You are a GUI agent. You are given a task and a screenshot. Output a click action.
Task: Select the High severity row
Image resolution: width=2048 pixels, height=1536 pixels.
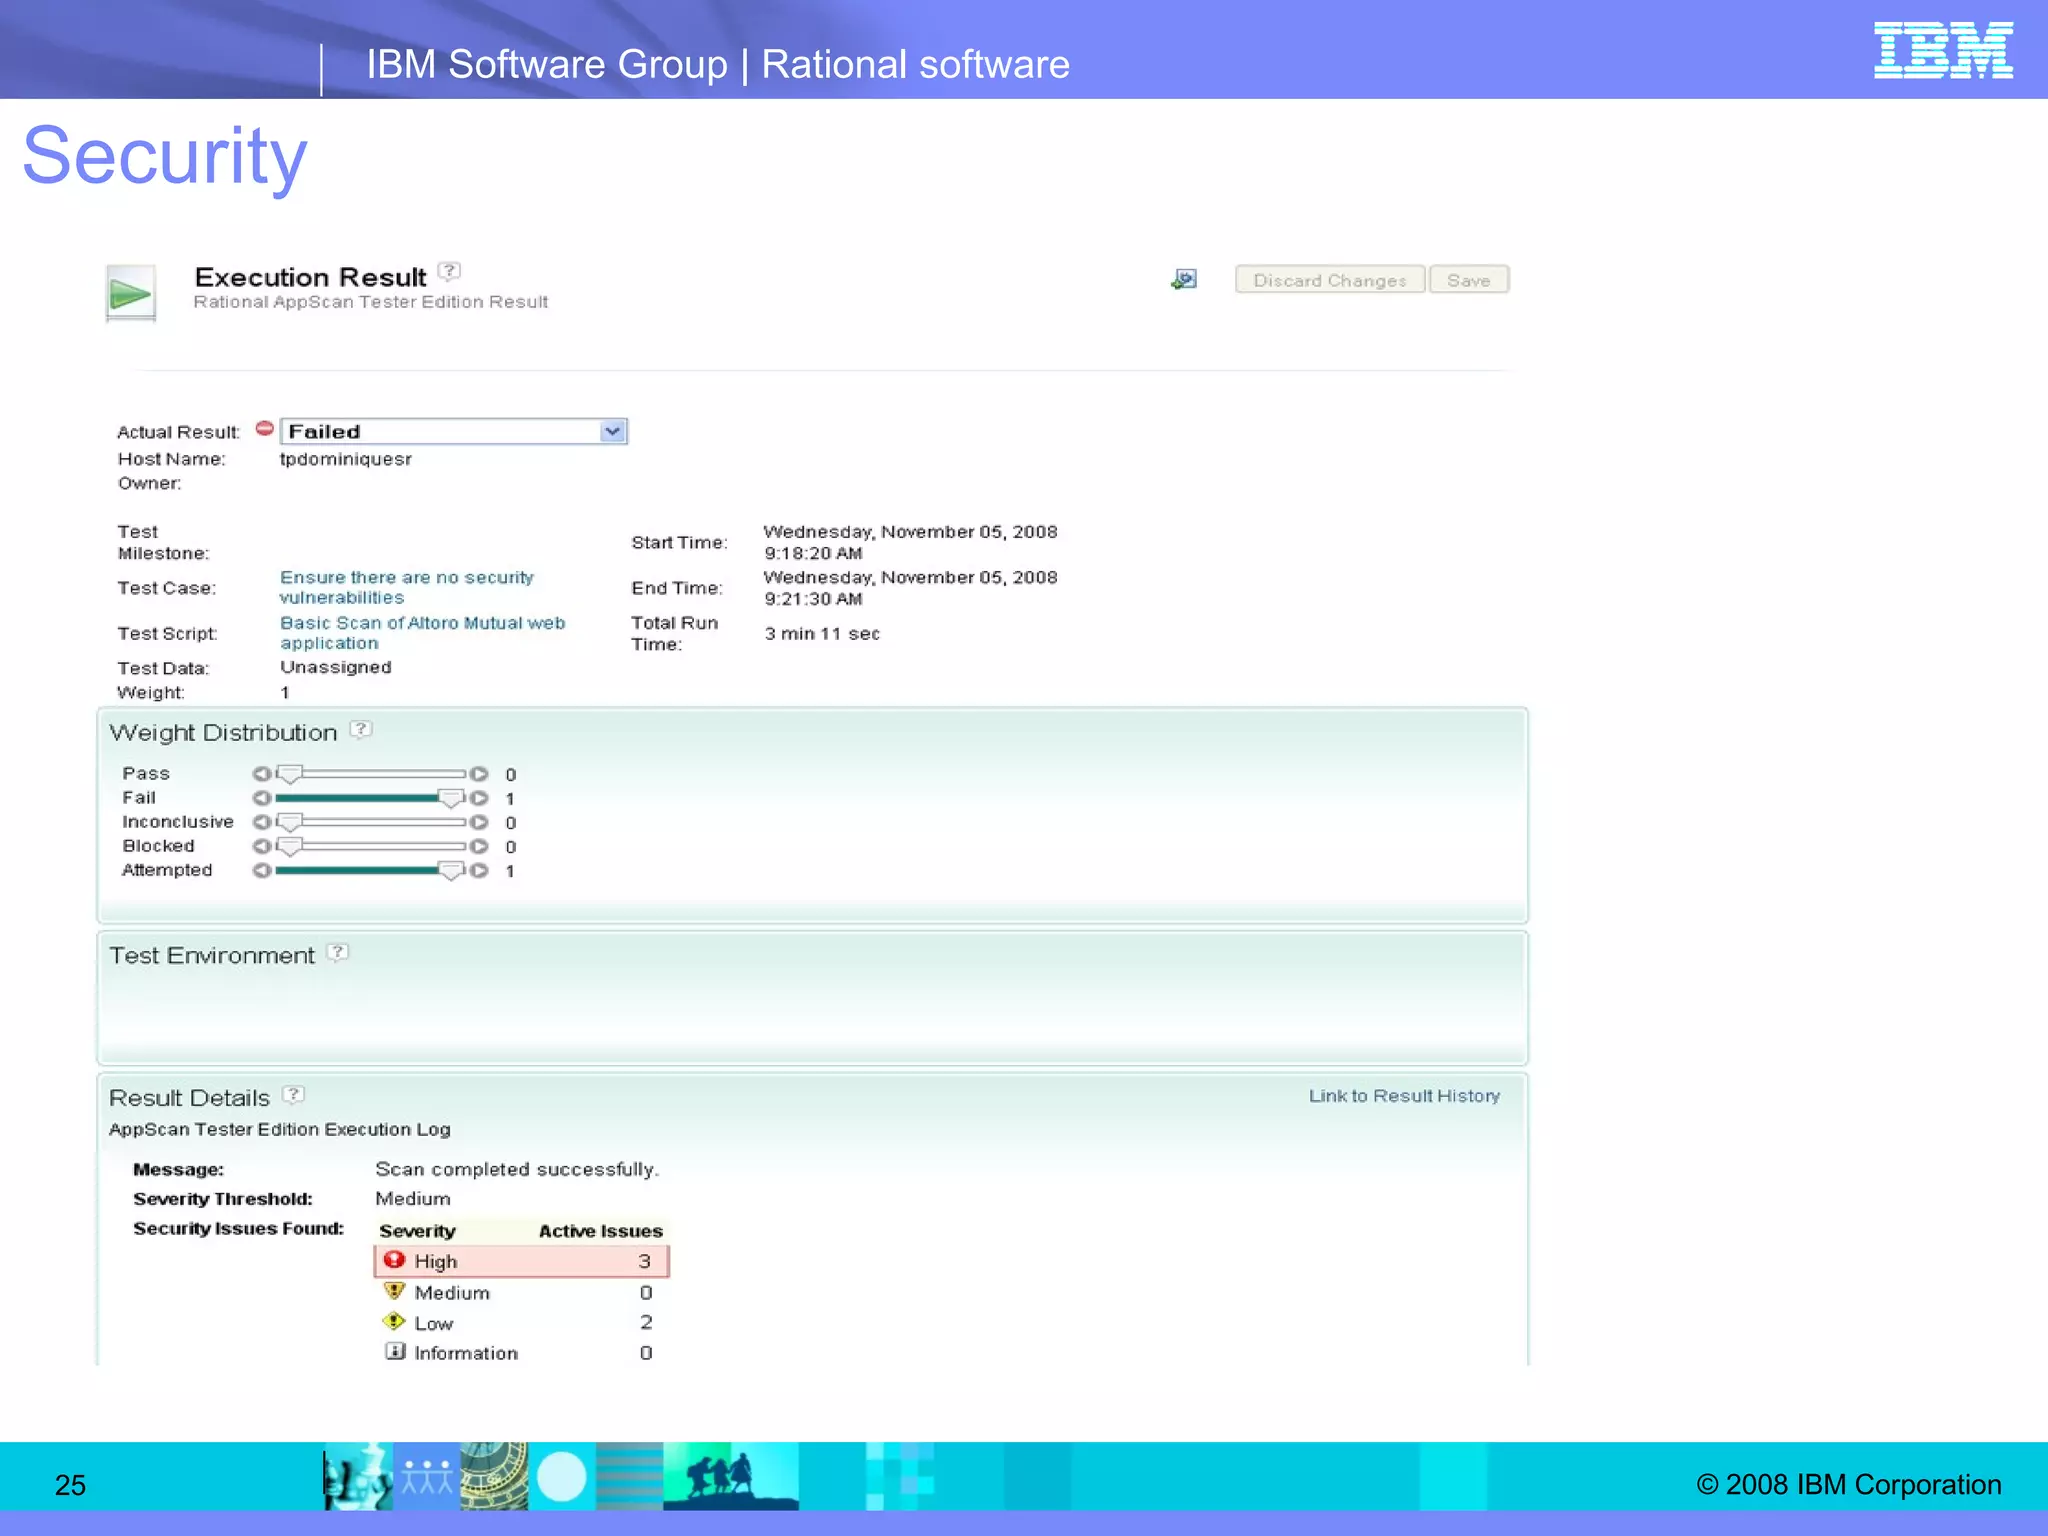click(521, 1261)
